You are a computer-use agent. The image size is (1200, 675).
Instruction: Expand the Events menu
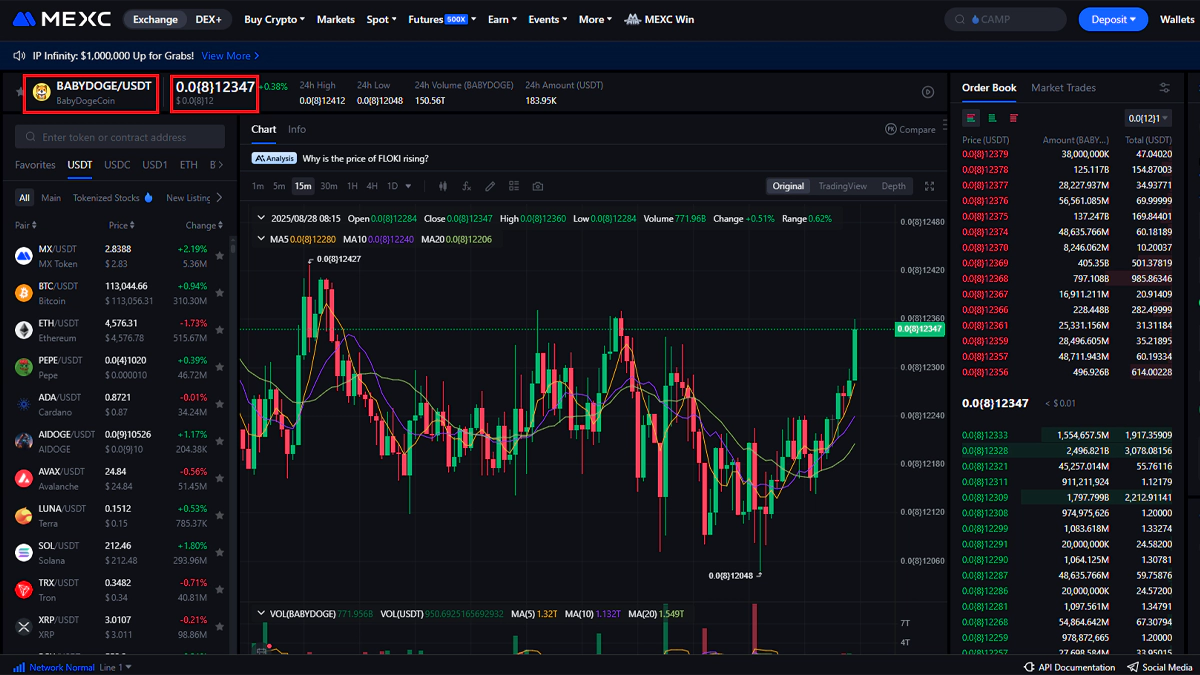(547, 19)
